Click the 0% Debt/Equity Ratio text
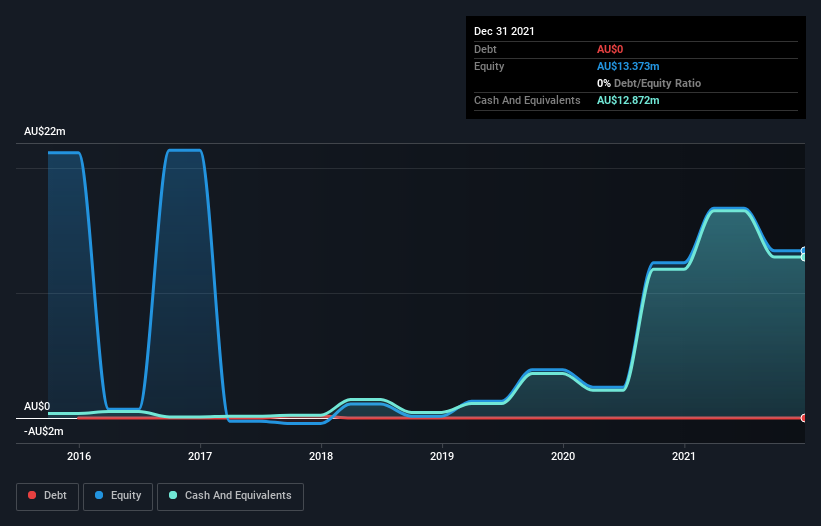Viewport: 821px width, 526px height. [649, 83]
